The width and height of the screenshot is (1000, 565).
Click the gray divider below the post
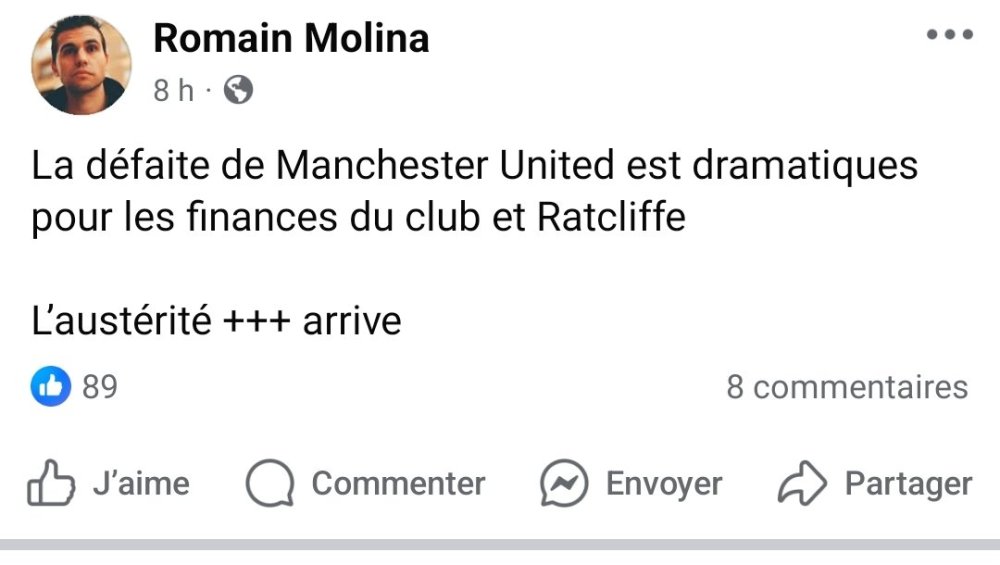pos(500,545)
